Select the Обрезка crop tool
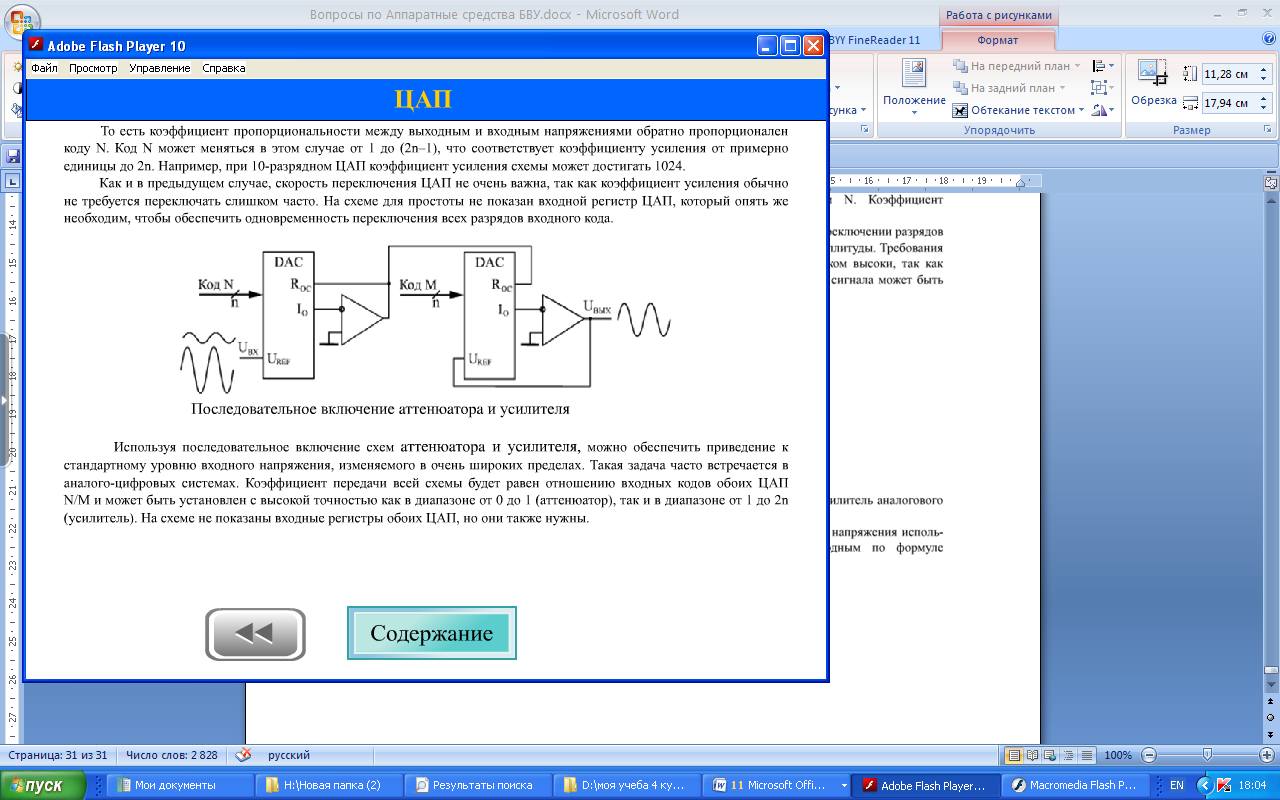Viewport: 1280px width, 800px height. click(x=1153, y=82)
